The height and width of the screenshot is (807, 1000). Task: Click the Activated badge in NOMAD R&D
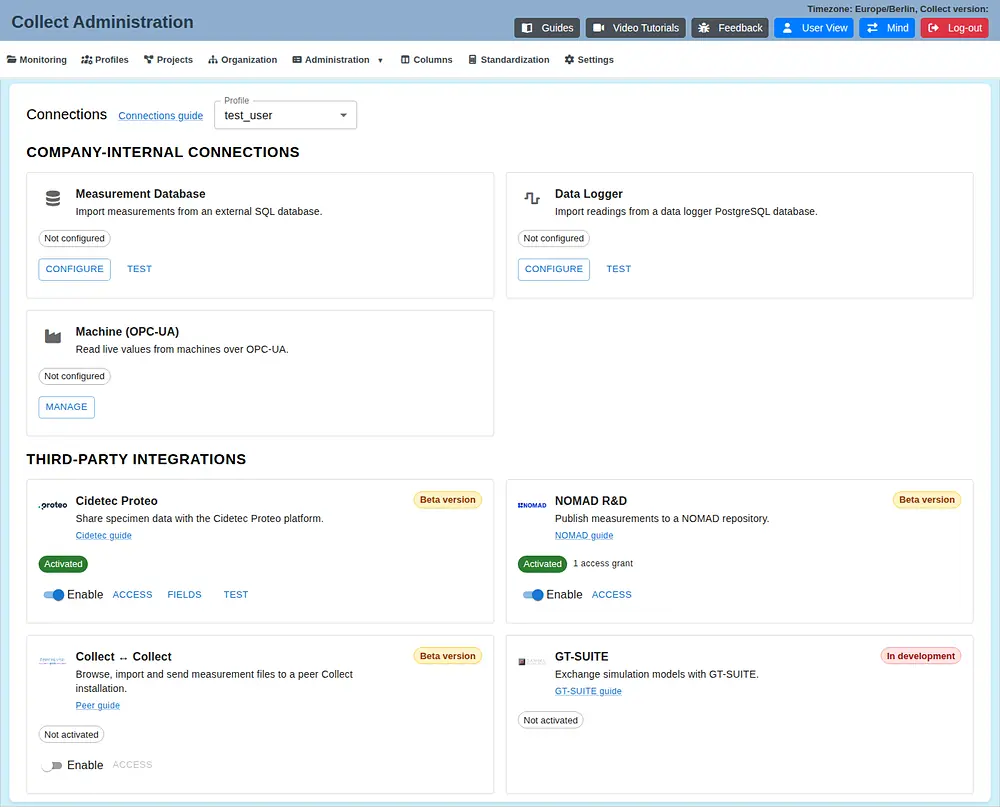click(x=542, y=564)
